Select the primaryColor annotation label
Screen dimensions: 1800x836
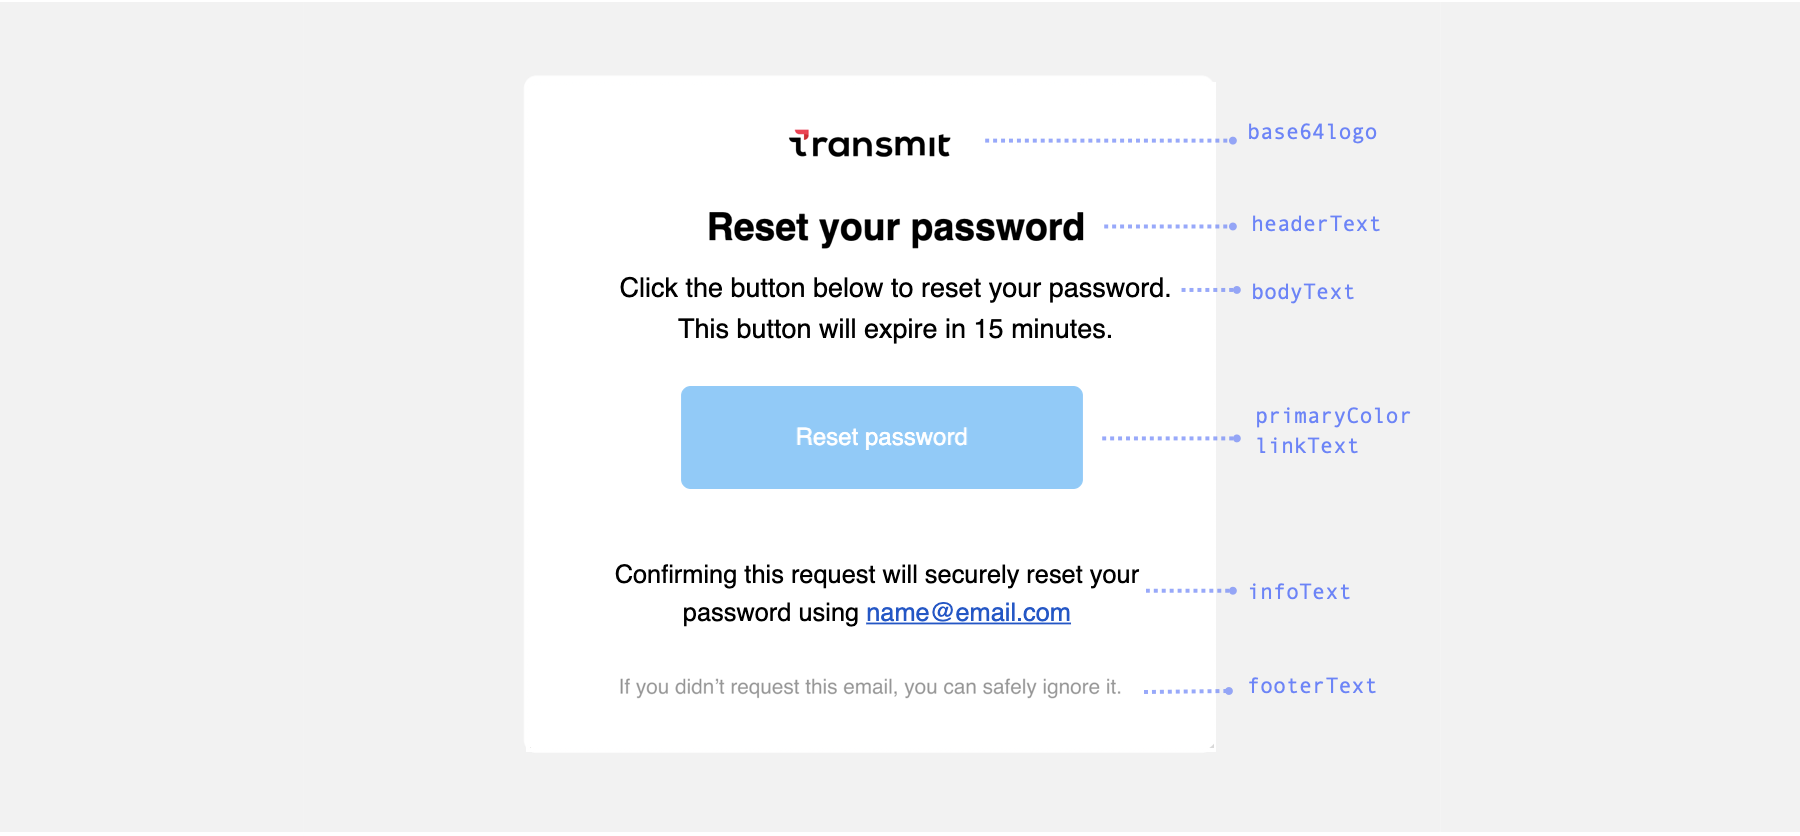point(1333,416)
